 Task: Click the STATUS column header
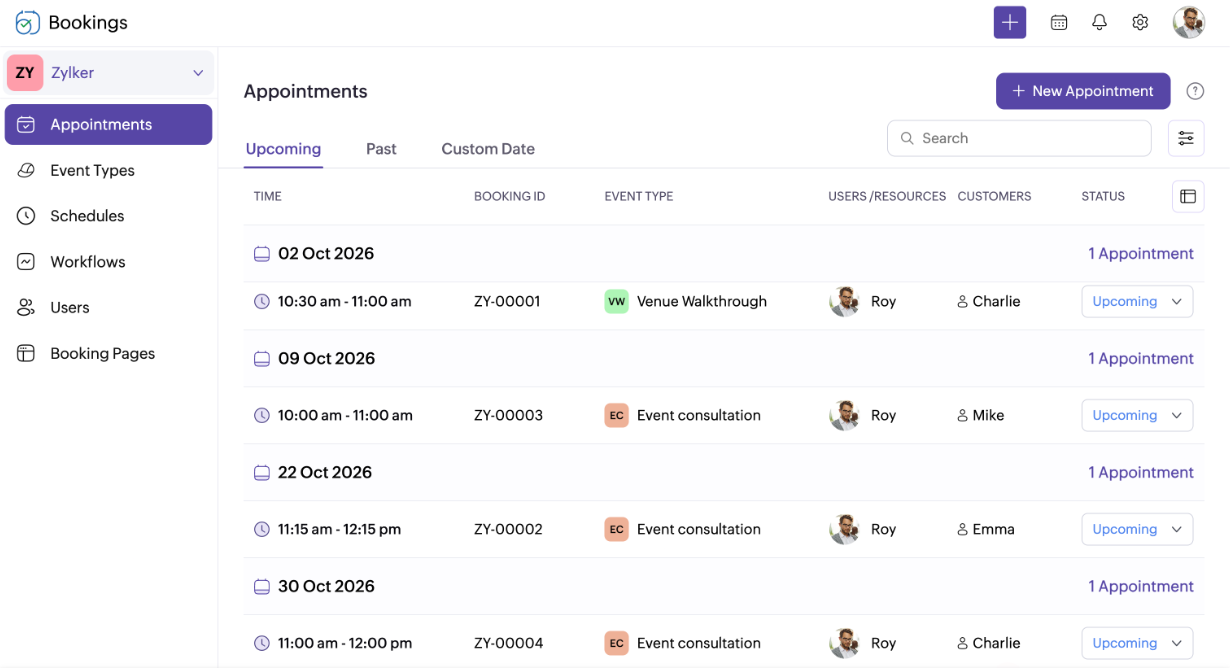click(1103, 196)
